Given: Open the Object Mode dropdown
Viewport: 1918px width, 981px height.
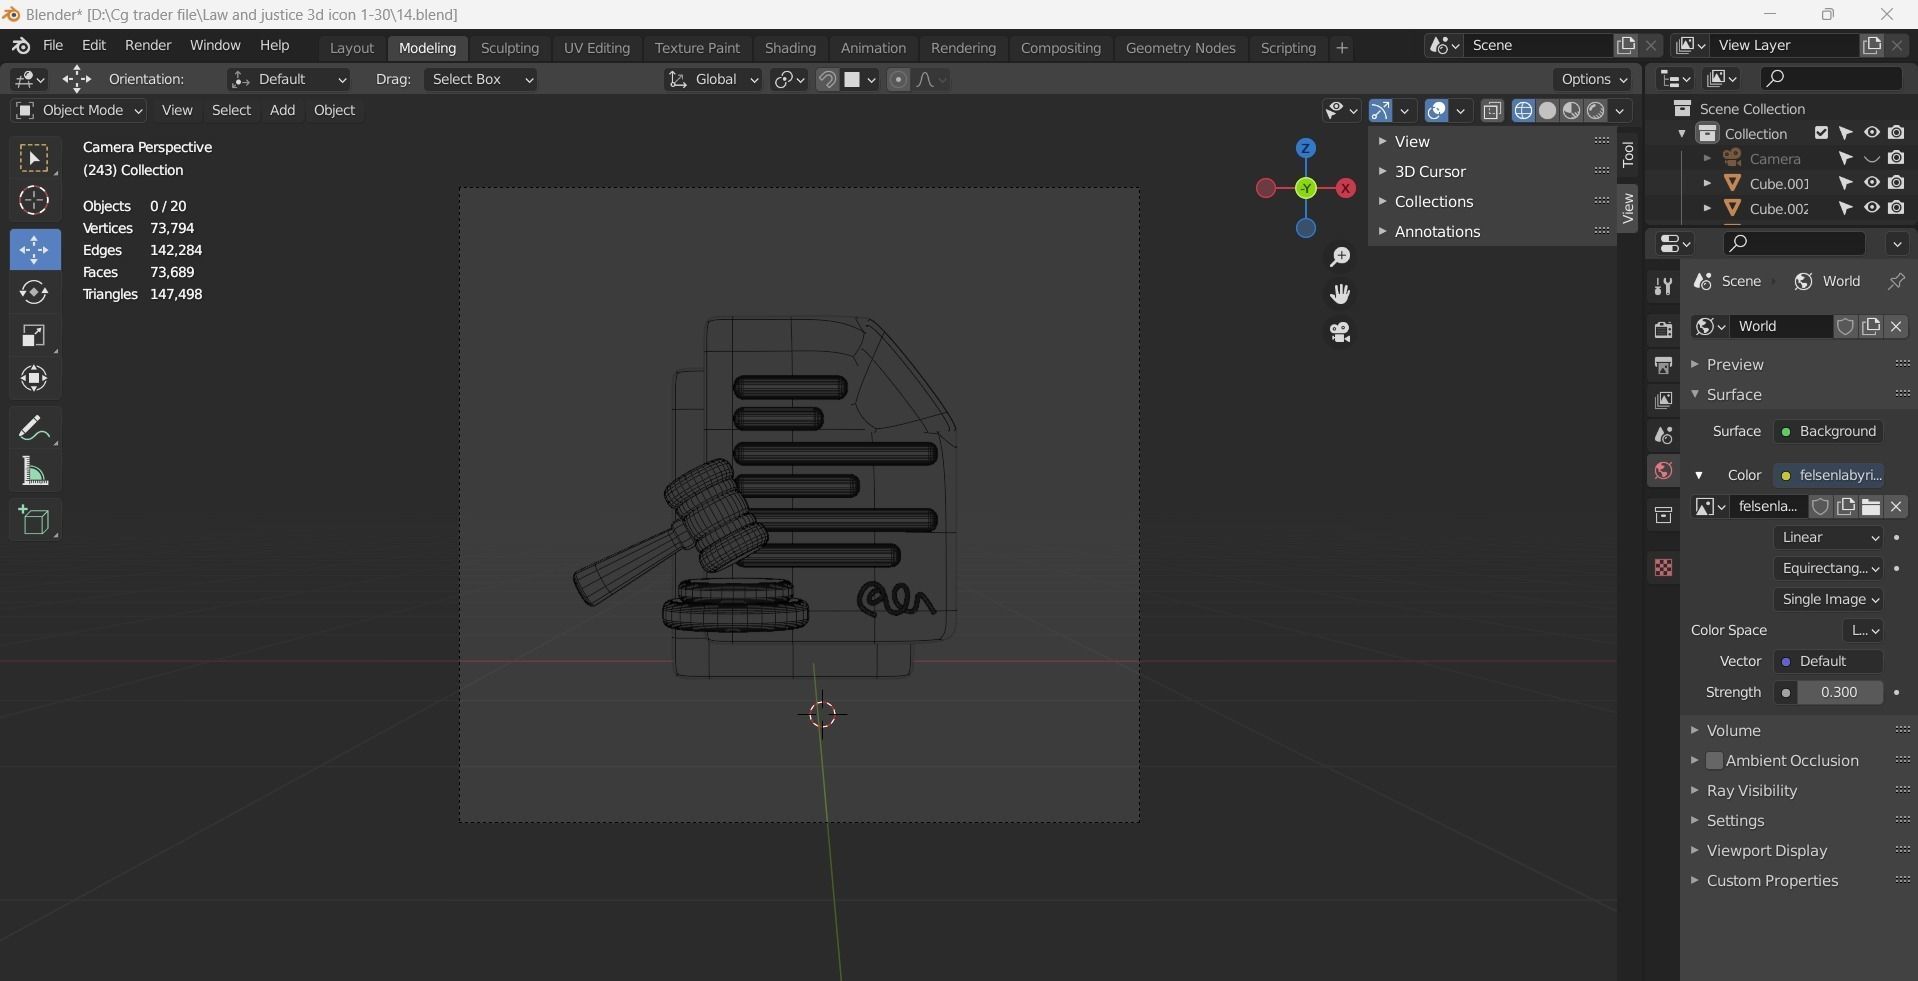Looking at the screenshot, I should coord(79,111).
